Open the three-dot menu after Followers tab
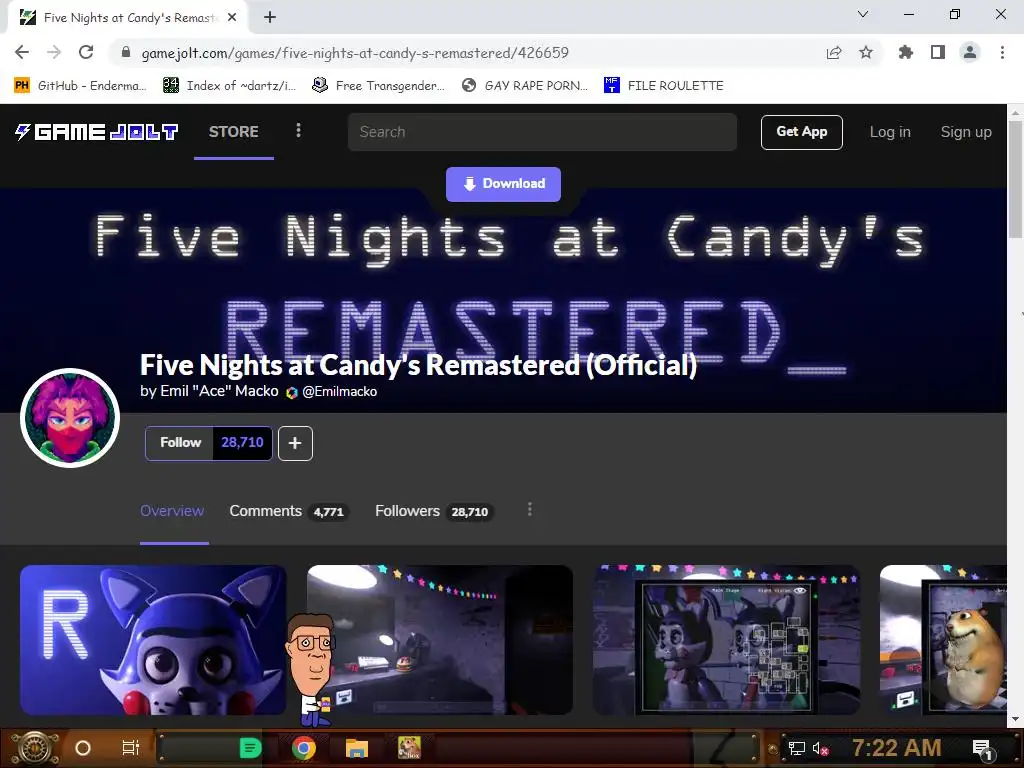 coord(530,510)
